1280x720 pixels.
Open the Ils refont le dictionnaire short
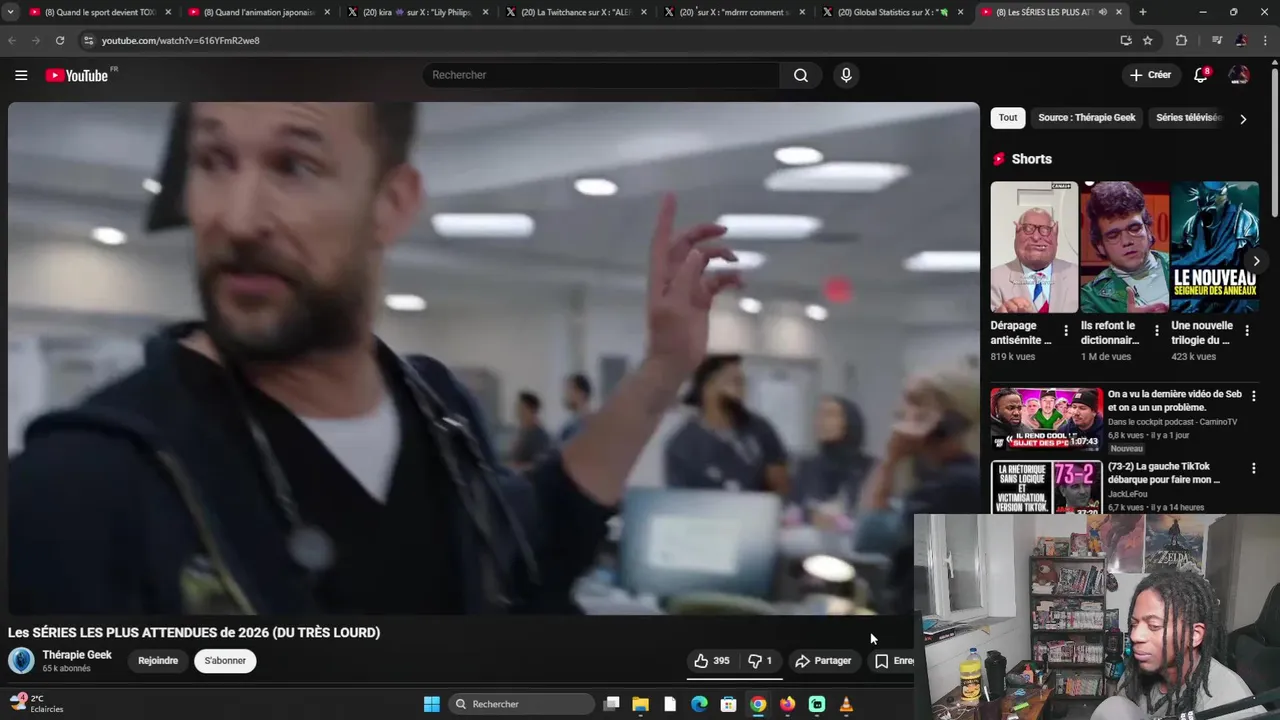[x=1124, y=247]
